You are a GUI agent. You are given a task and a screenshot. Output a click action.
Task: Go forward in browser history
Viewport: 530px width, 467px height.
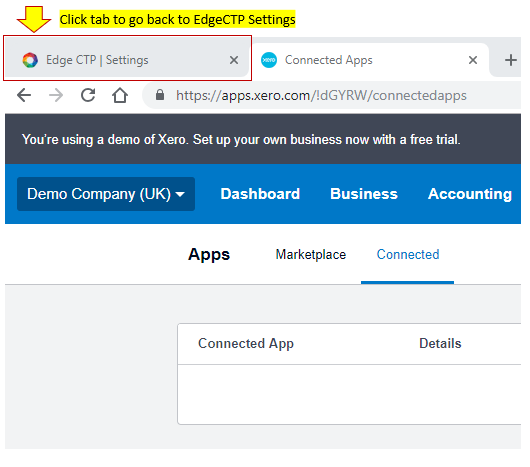click(x=56, y=95)
